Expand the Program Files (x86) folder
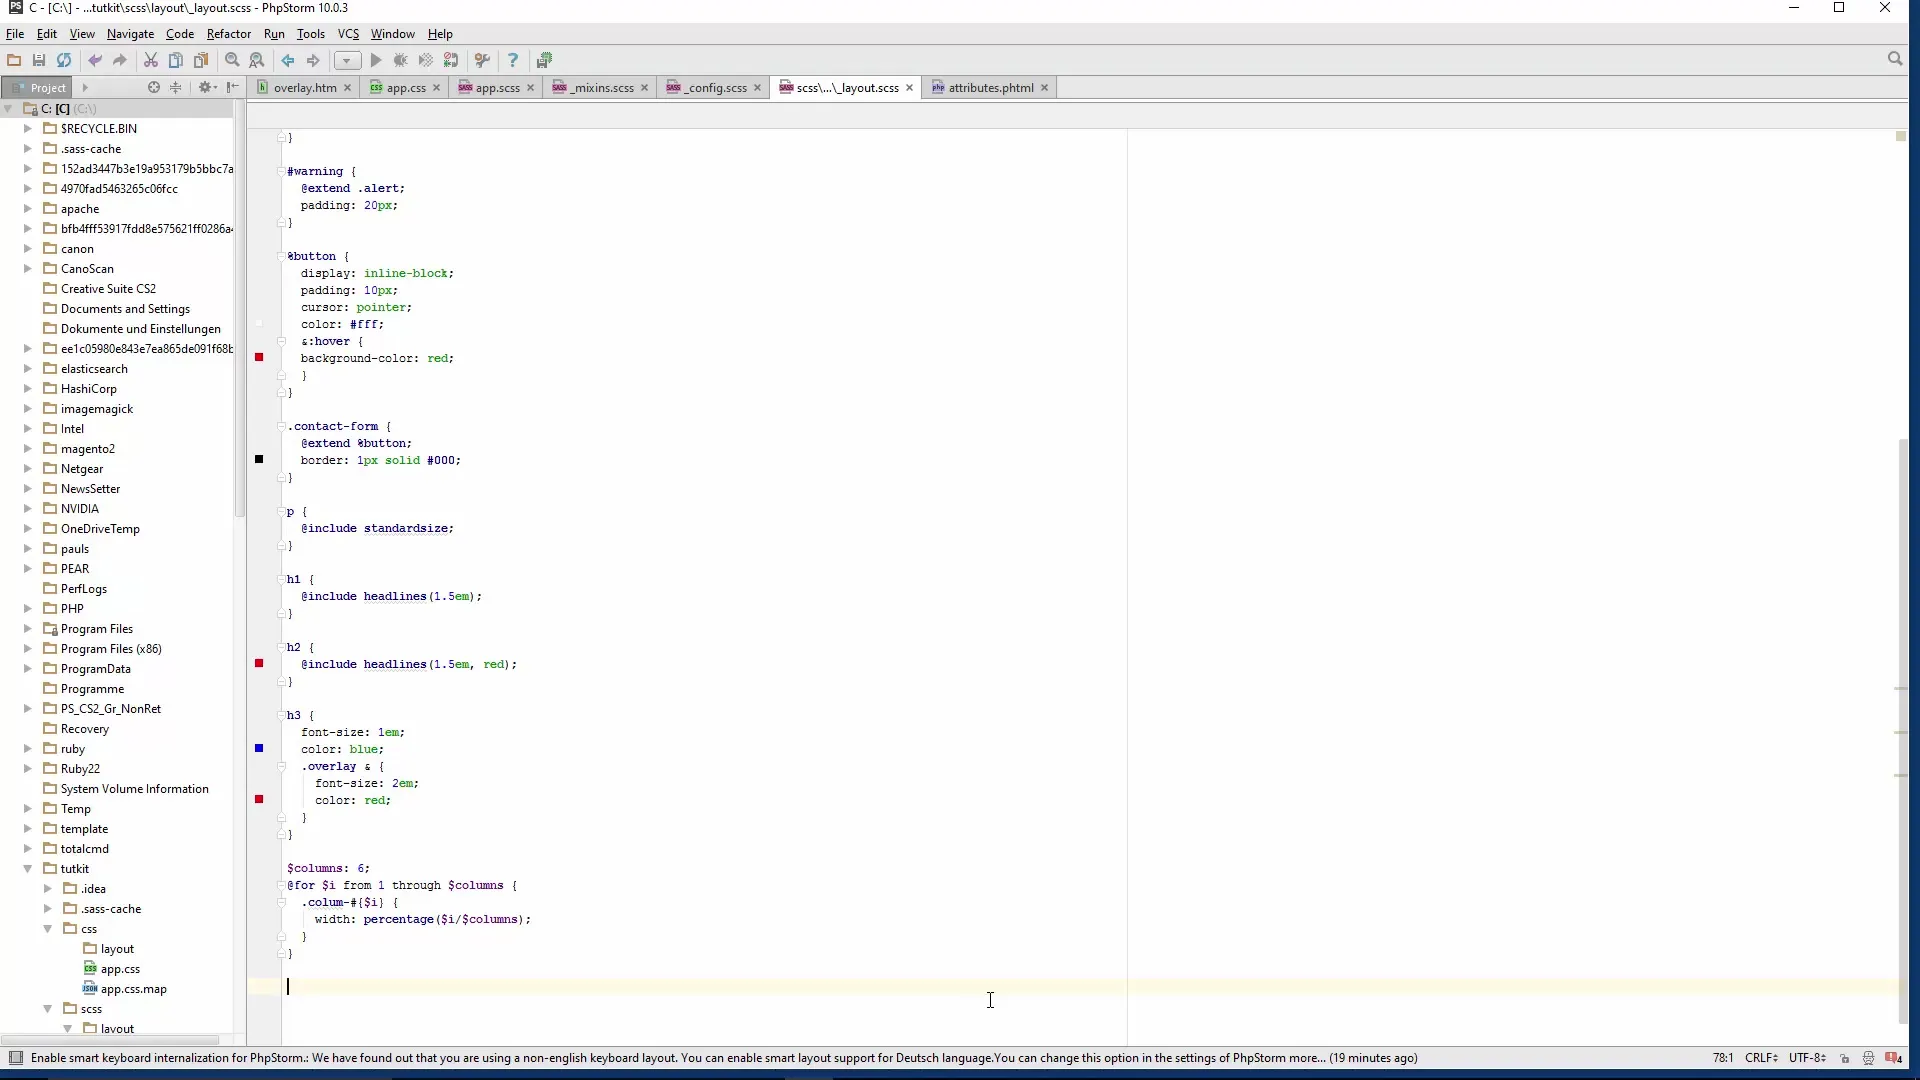The image size is (1920, 1080). click(x=28, y=649)
